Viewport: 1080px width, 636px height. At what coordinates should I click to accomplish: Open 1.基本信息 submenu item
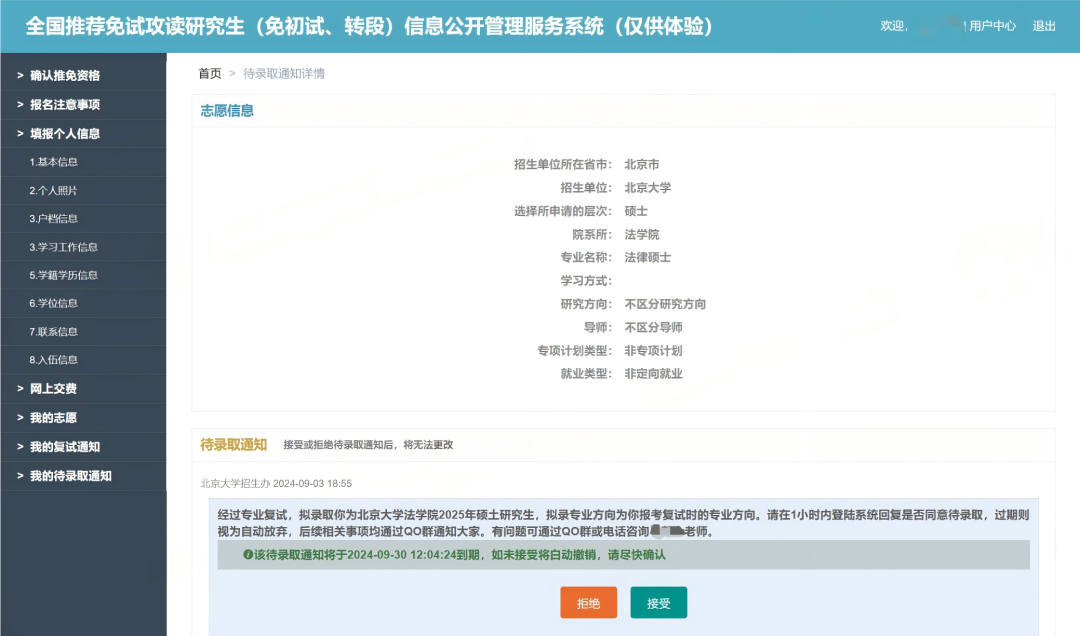pyautogui.click(x=54, y=162)
